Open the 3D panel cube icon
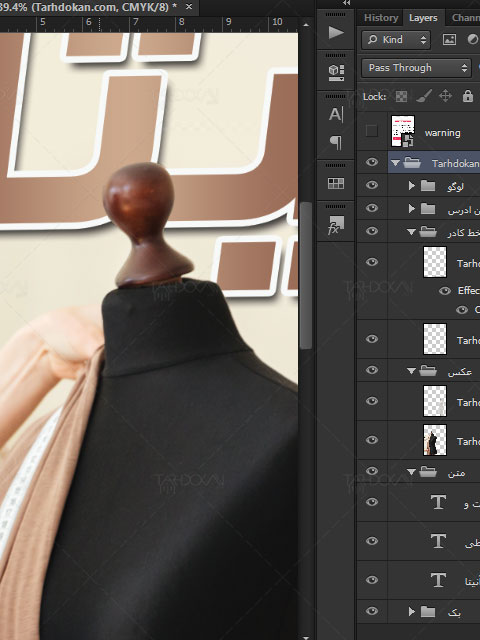This screenshot has height=640, width=480. pos(336,72)
